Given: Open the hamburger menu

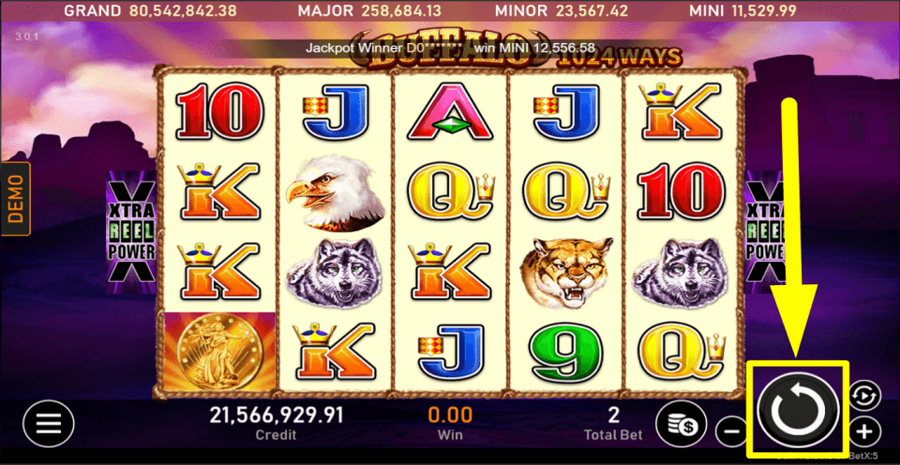Looking at the screenshot, I should (48, 424).
